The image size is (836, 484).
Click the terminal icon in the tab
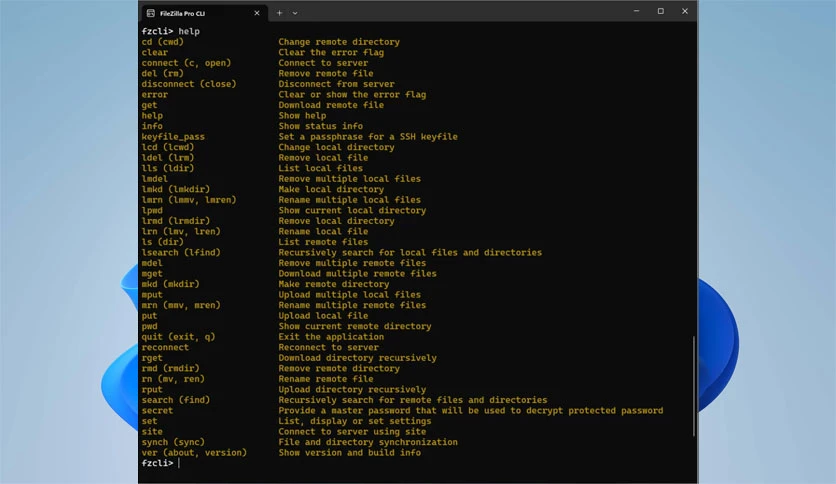pos(151,13)
